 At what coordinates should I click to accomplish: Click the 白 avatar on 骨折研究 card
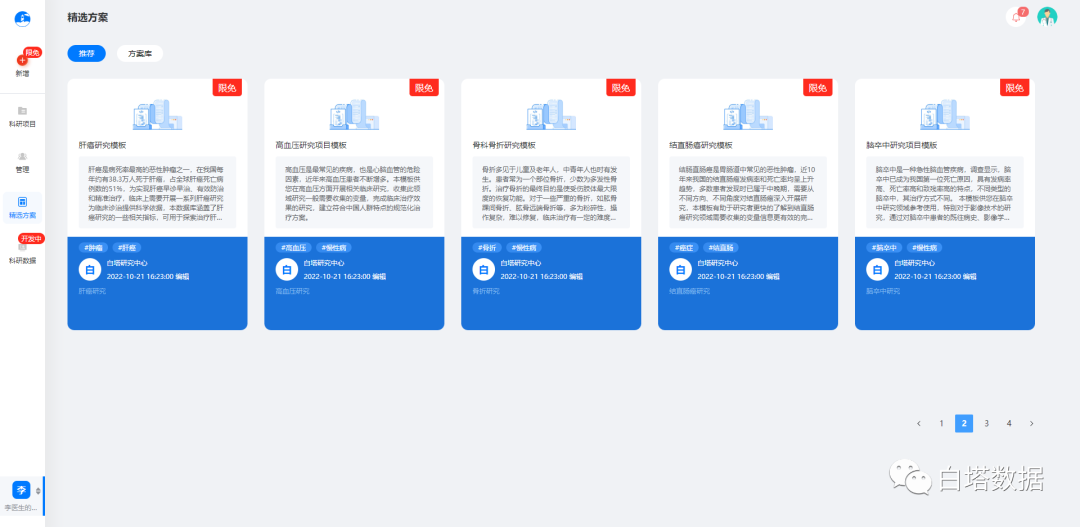[484, 269]
